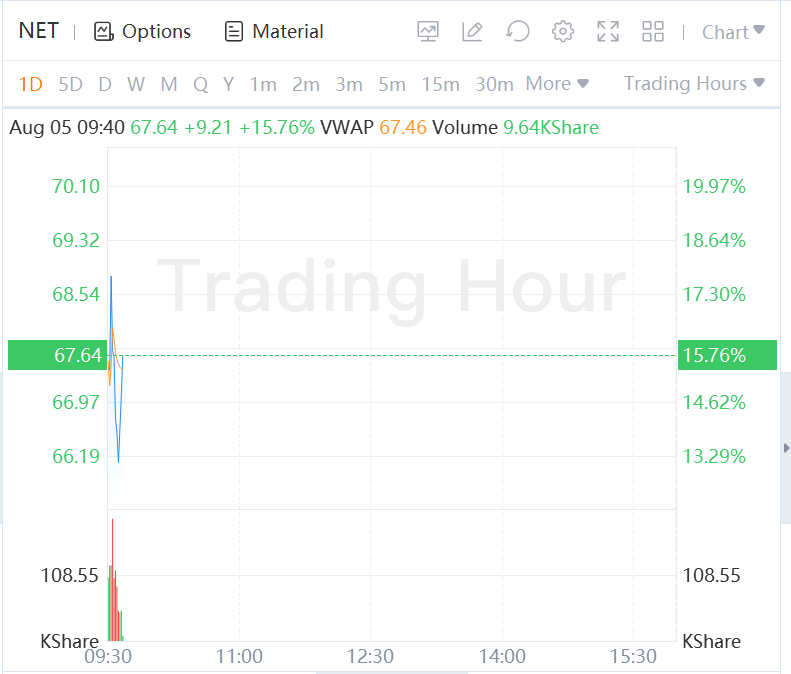The image size is (791, 674).
Task: Click the Material document icon
Action: 234,32
